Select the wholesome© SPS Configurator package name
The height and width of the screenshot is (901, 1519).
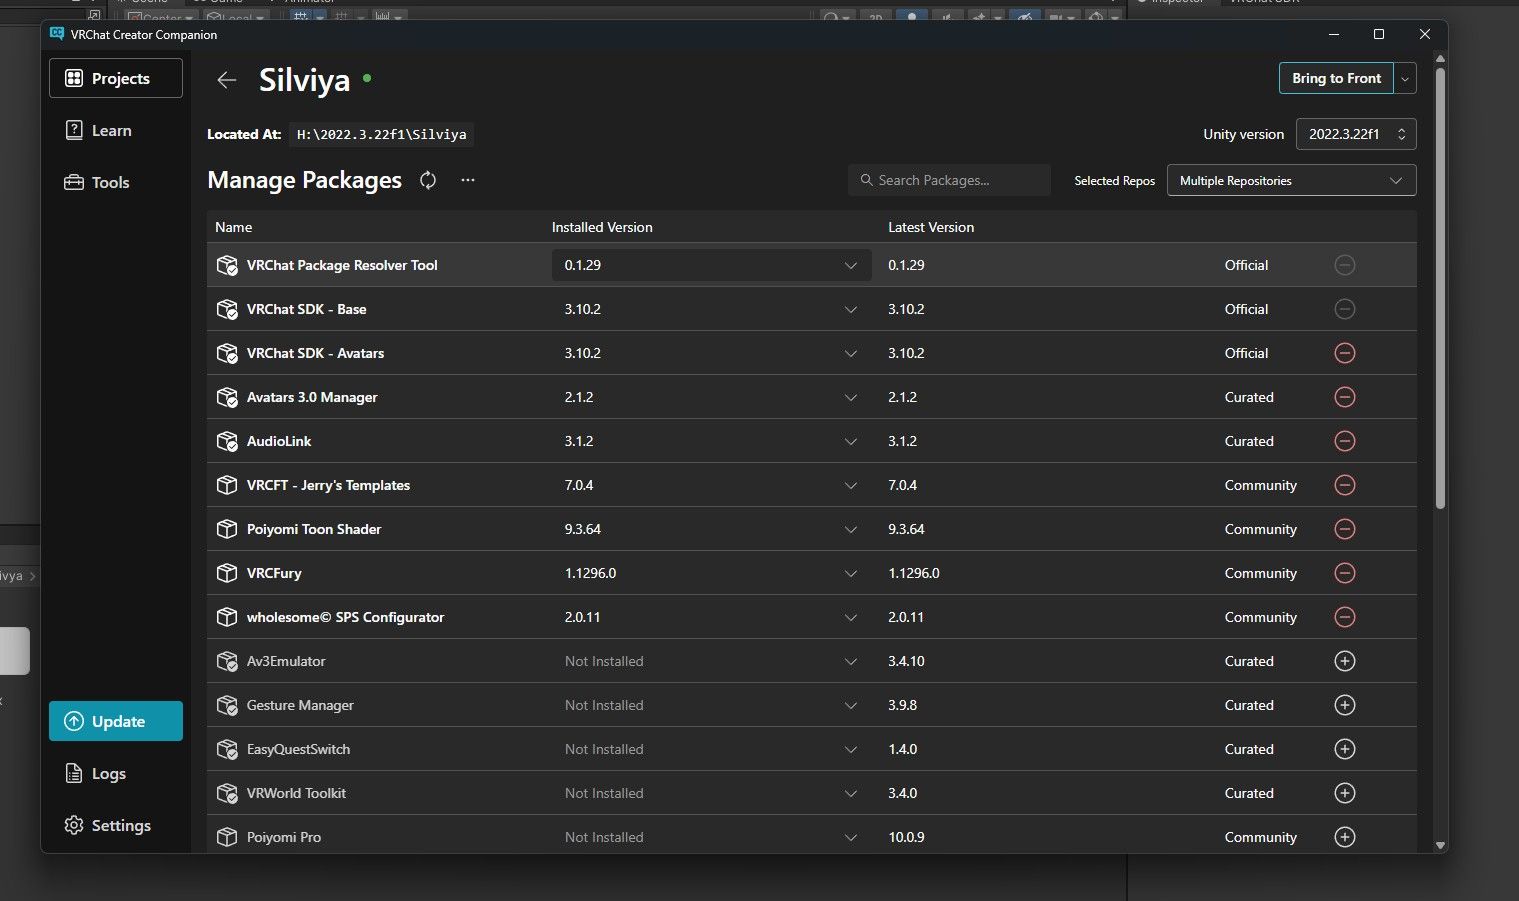[x=345, y=617]
